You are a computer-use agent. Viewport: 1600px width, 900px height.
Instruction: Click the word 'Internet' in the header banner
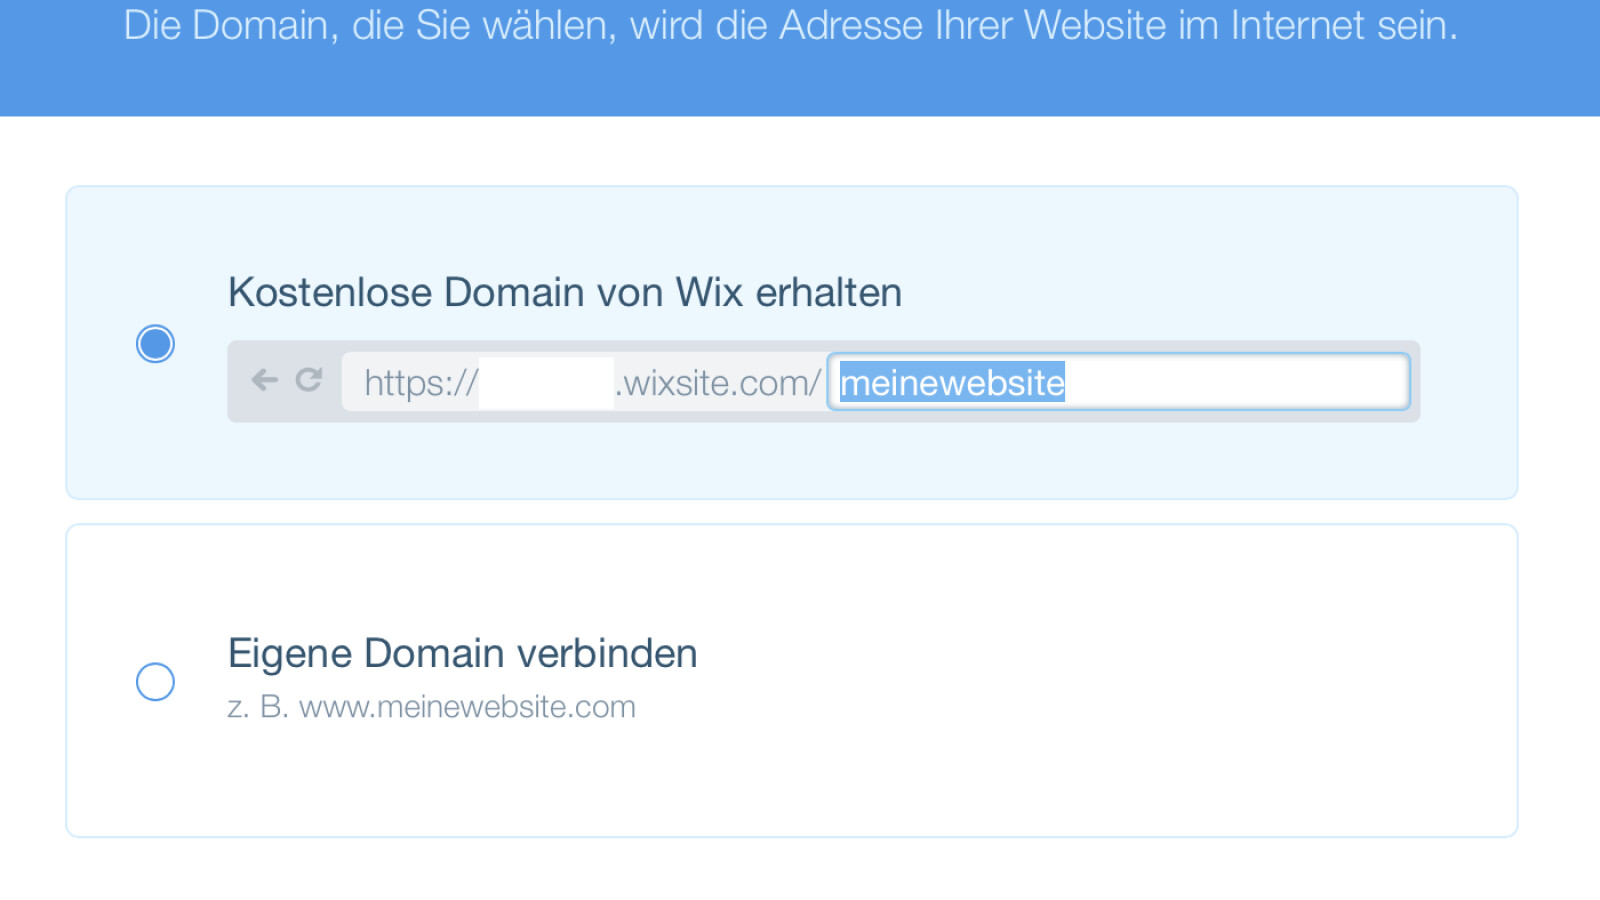pyautogui.click(x=1298, y=26)
